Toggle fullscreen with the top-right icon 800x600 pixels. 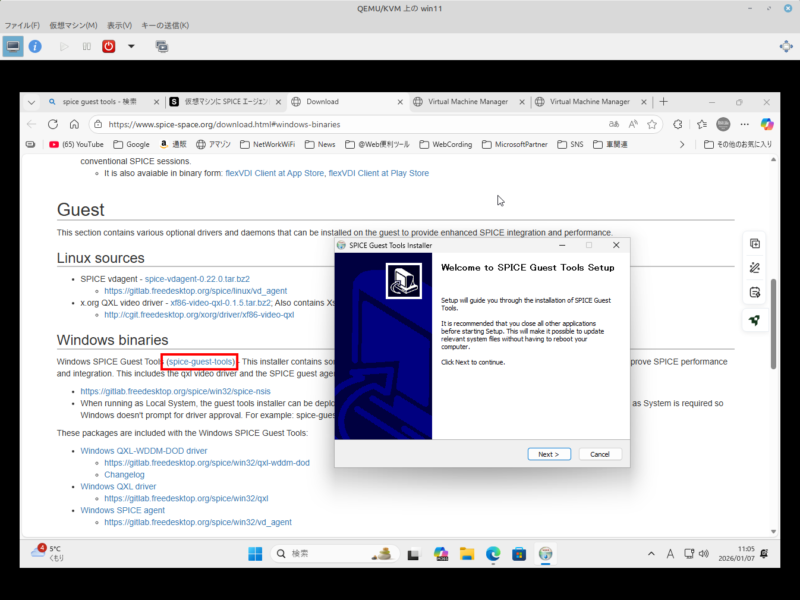coord(786,46)
